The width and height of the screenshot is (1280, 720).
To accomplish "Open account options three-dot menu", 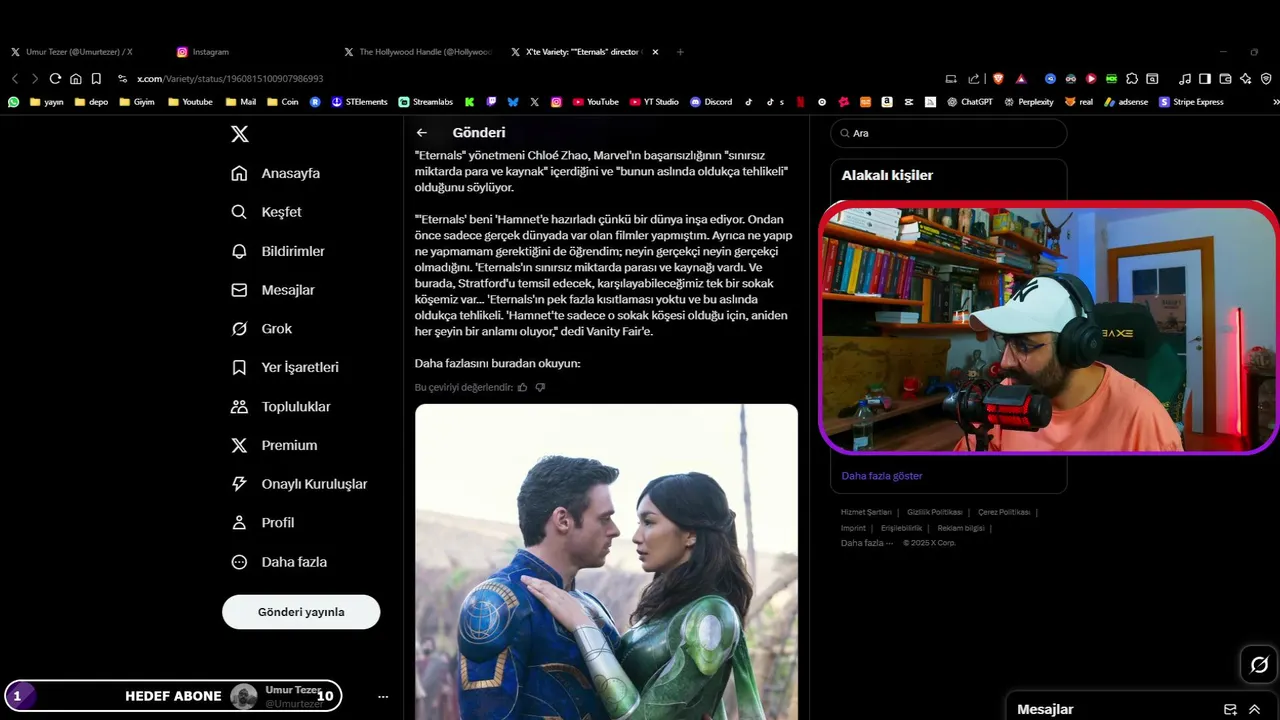I will tap(383, 696).
